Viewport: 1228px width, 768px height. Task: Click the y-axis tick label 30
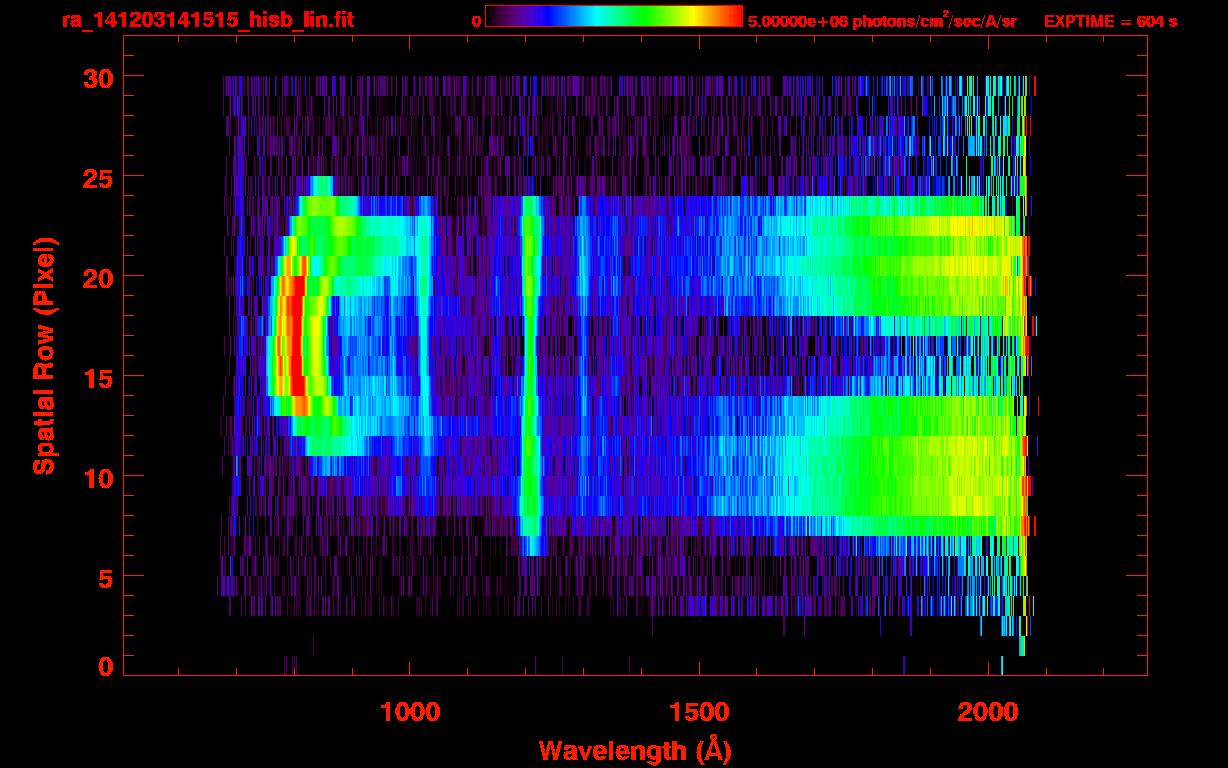pos(96,77)
